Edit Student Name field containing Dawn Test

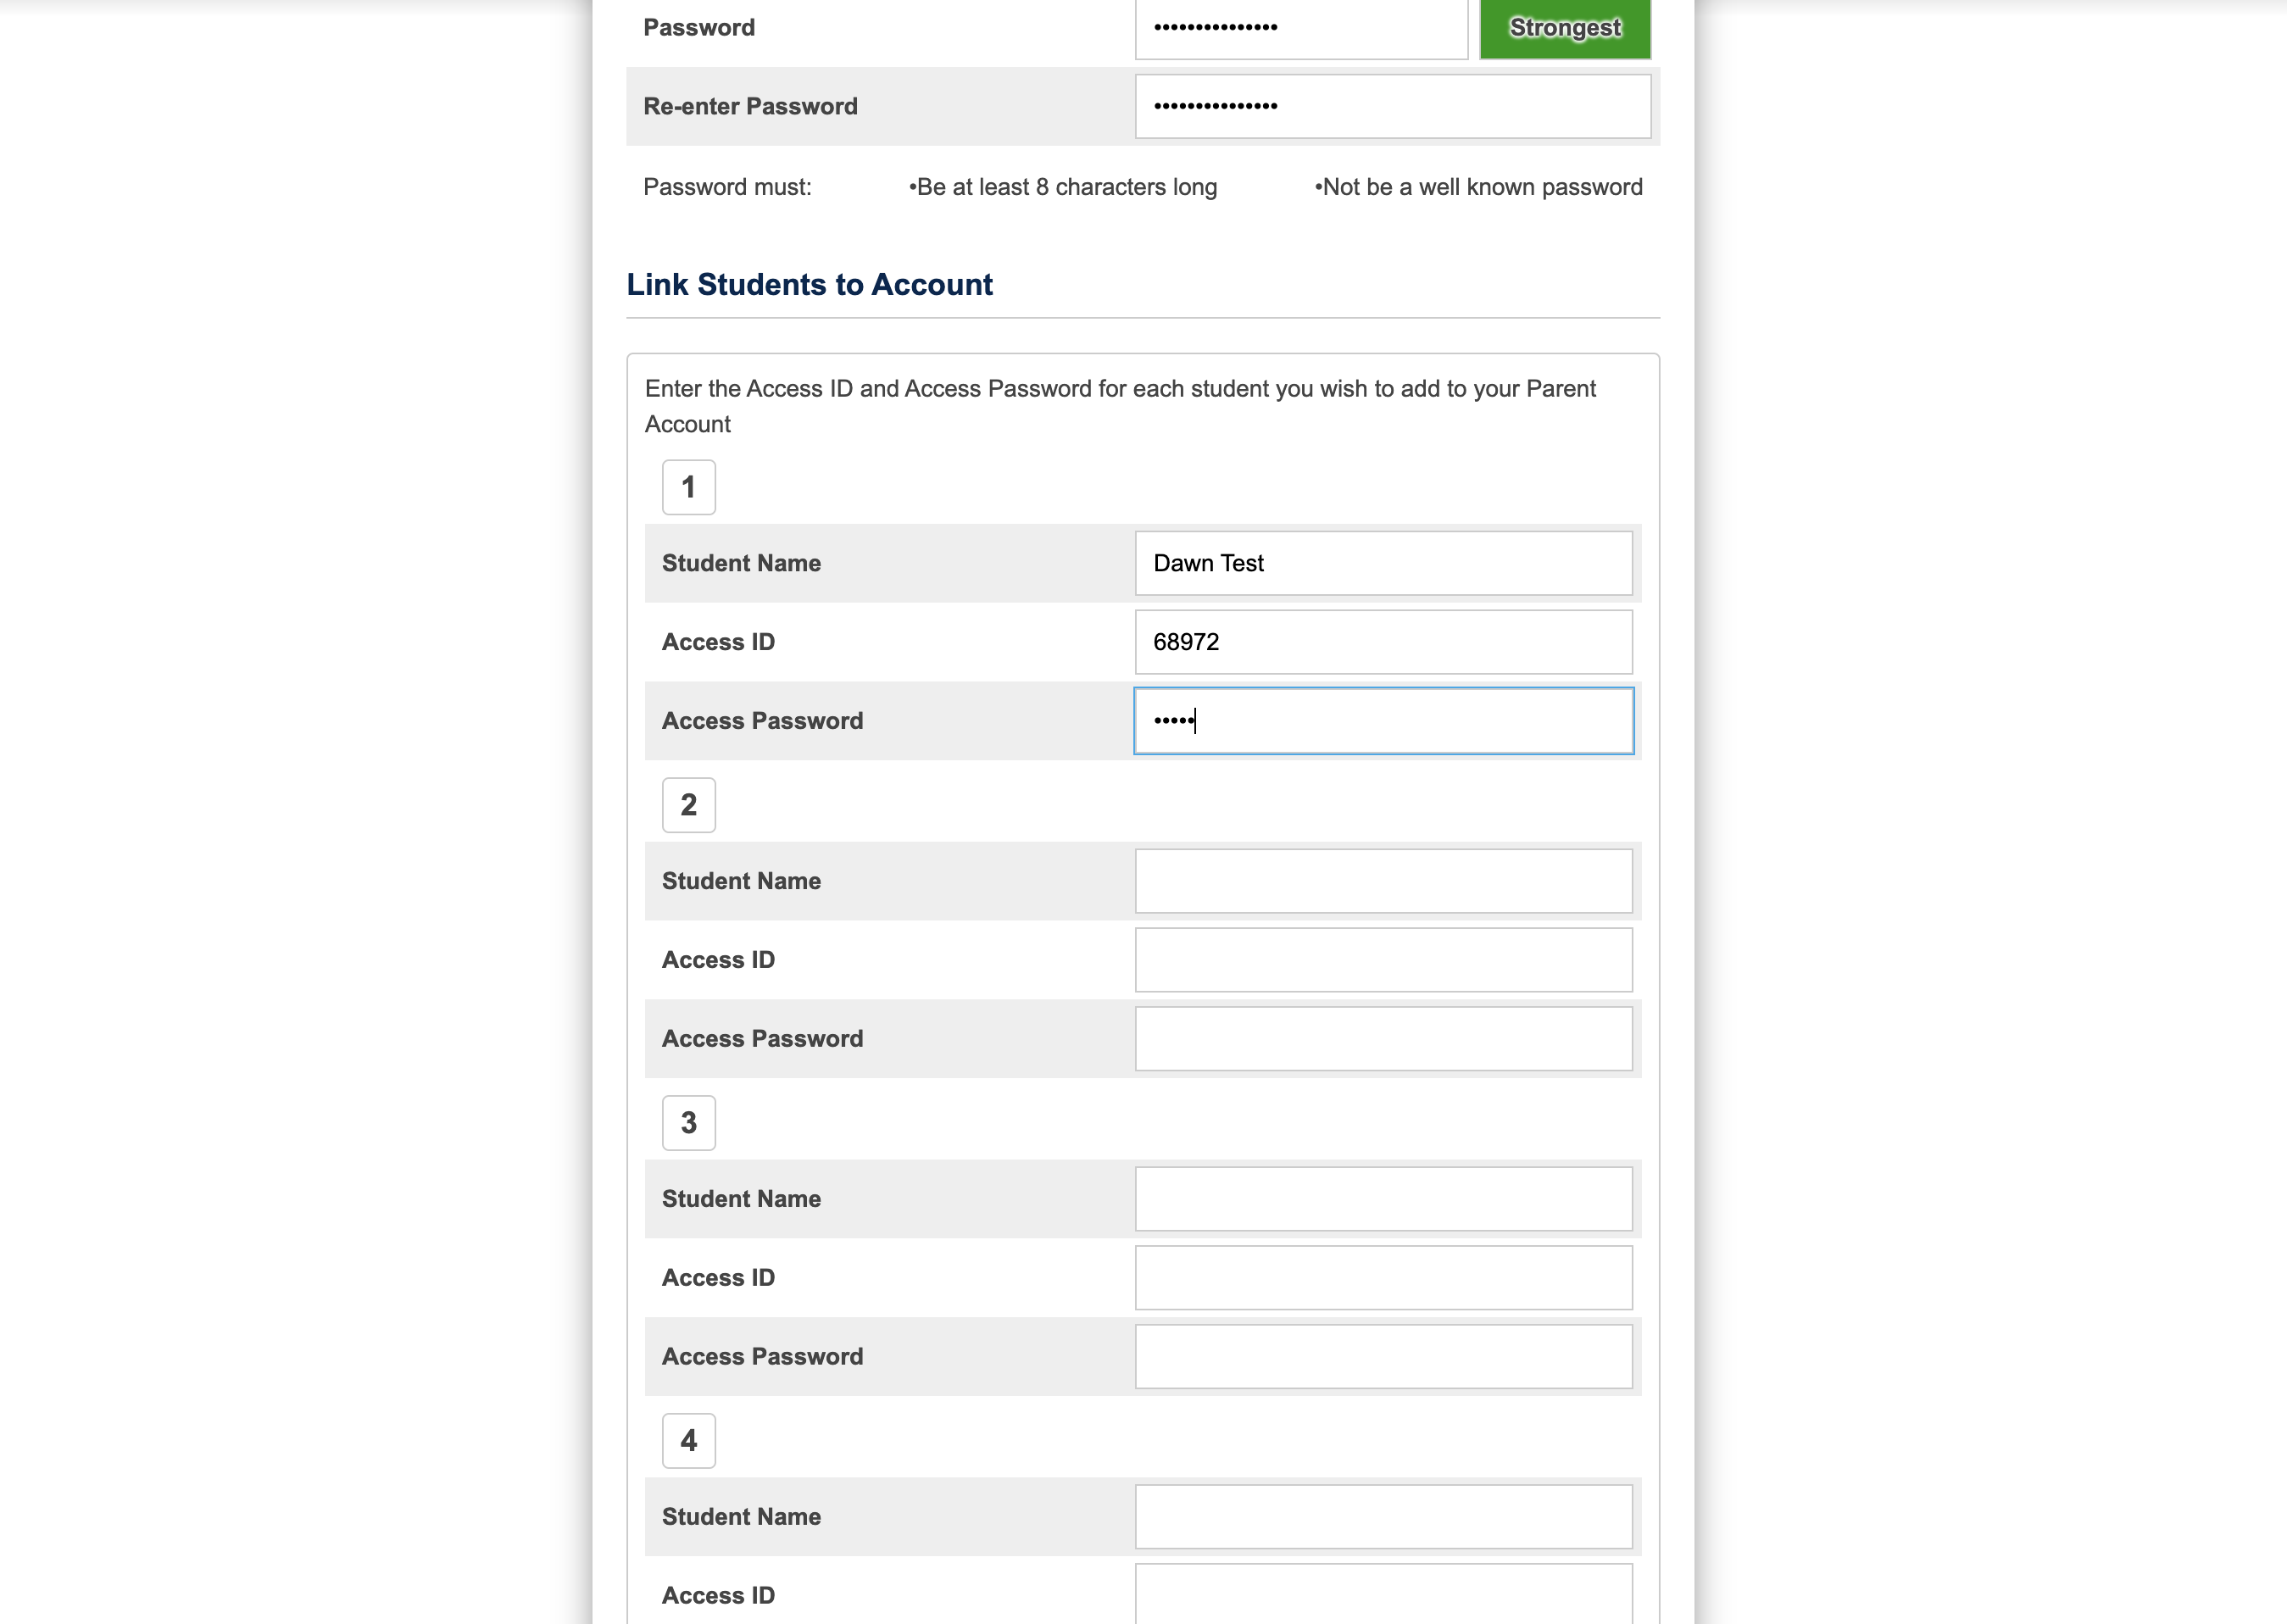(x=1383, y=563)
